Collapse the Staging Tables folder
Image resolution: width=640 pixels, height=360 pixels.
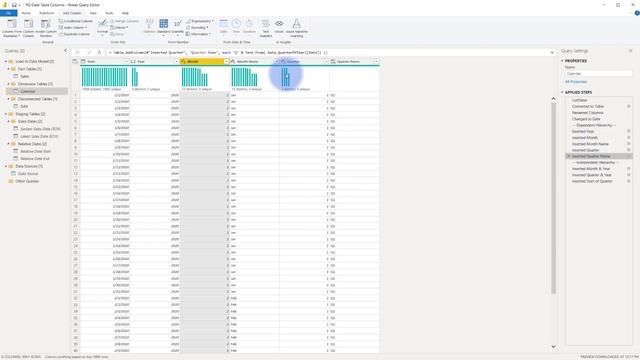pyautogui.click(x=6, y=114)
